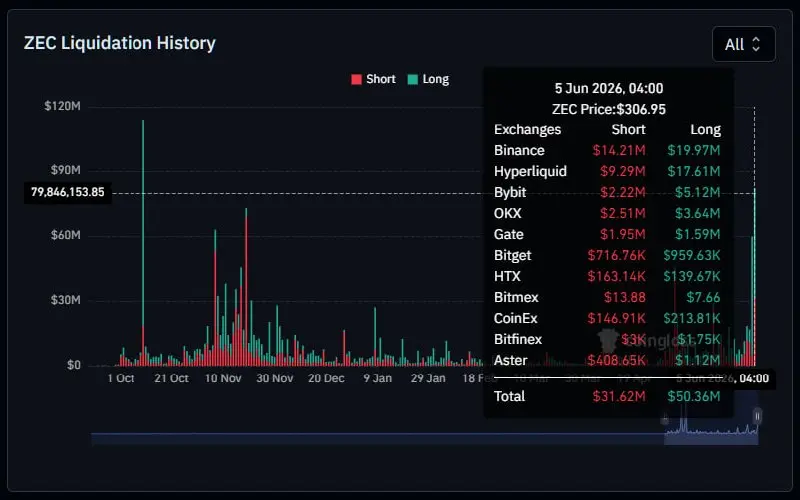800x500 pixels.
Task: Click the $120M y-axis label
Action: click(x=62, y=106)
